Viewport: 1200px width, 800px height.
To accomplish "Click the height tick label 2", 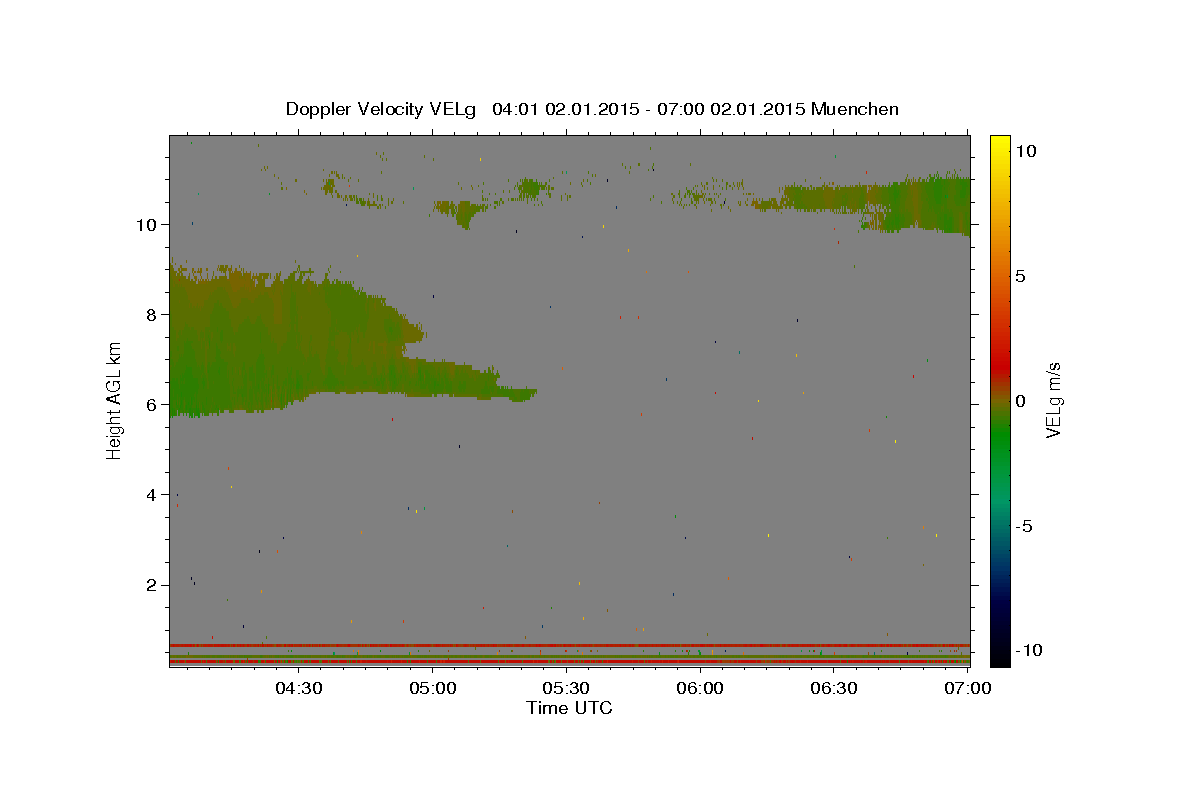I will tap(153, 585).
